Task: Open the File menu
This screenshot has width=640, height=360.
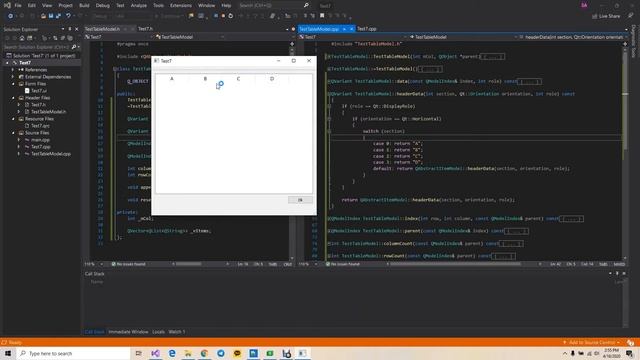Action: (18, 5)
